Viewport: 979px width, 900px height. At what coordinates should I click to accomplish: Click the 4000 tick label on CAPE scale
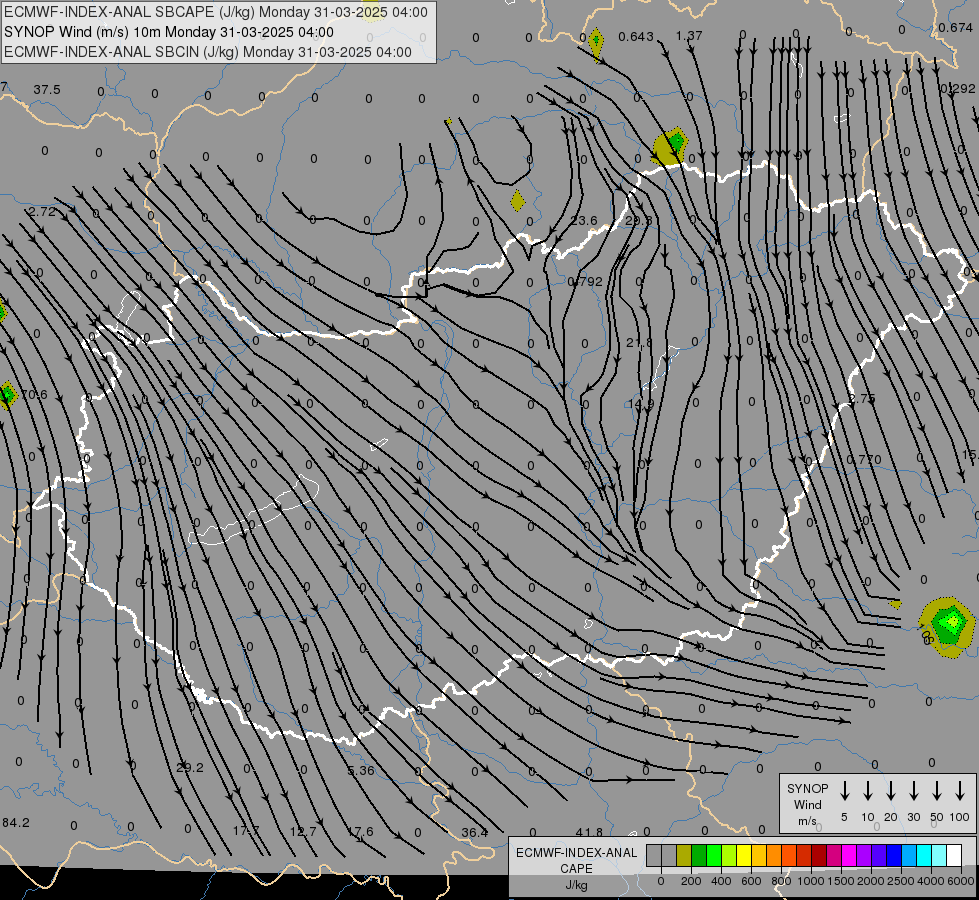click(930, 881)
